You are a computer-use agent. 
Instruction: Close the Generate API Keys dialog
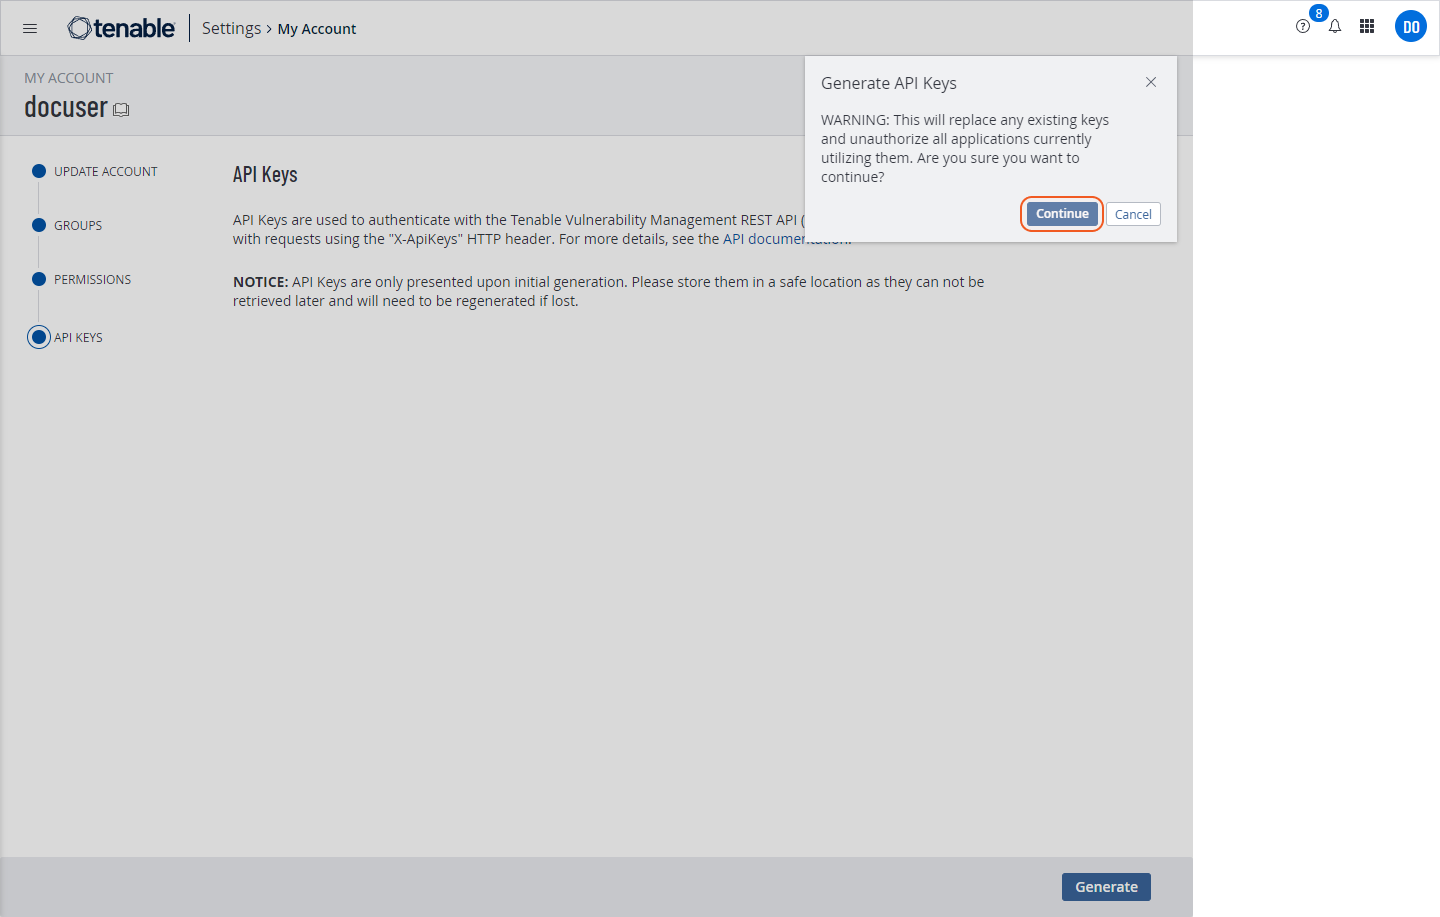[x=1151, y=82]
